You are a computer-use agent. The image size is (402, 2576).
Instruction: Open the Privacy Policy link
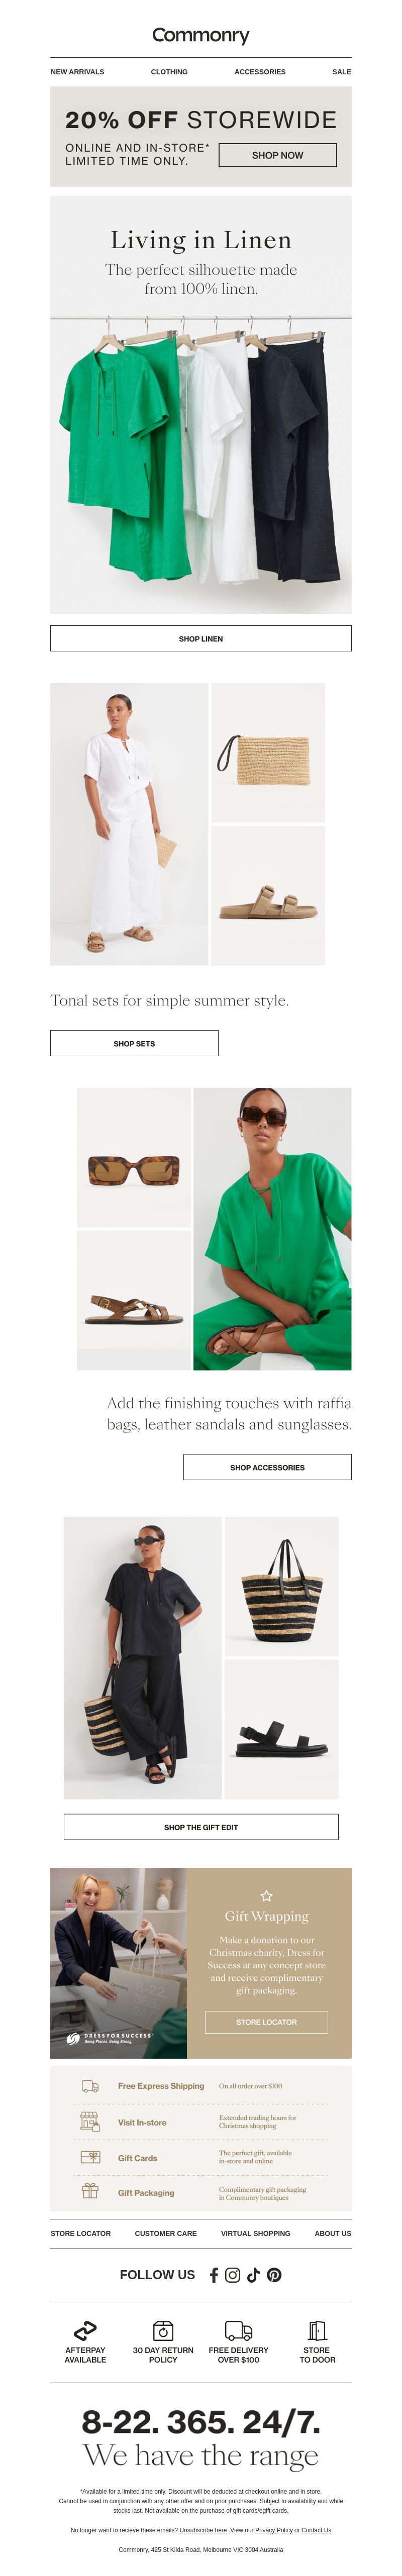pyautogui.click(x=273, y=2530)
